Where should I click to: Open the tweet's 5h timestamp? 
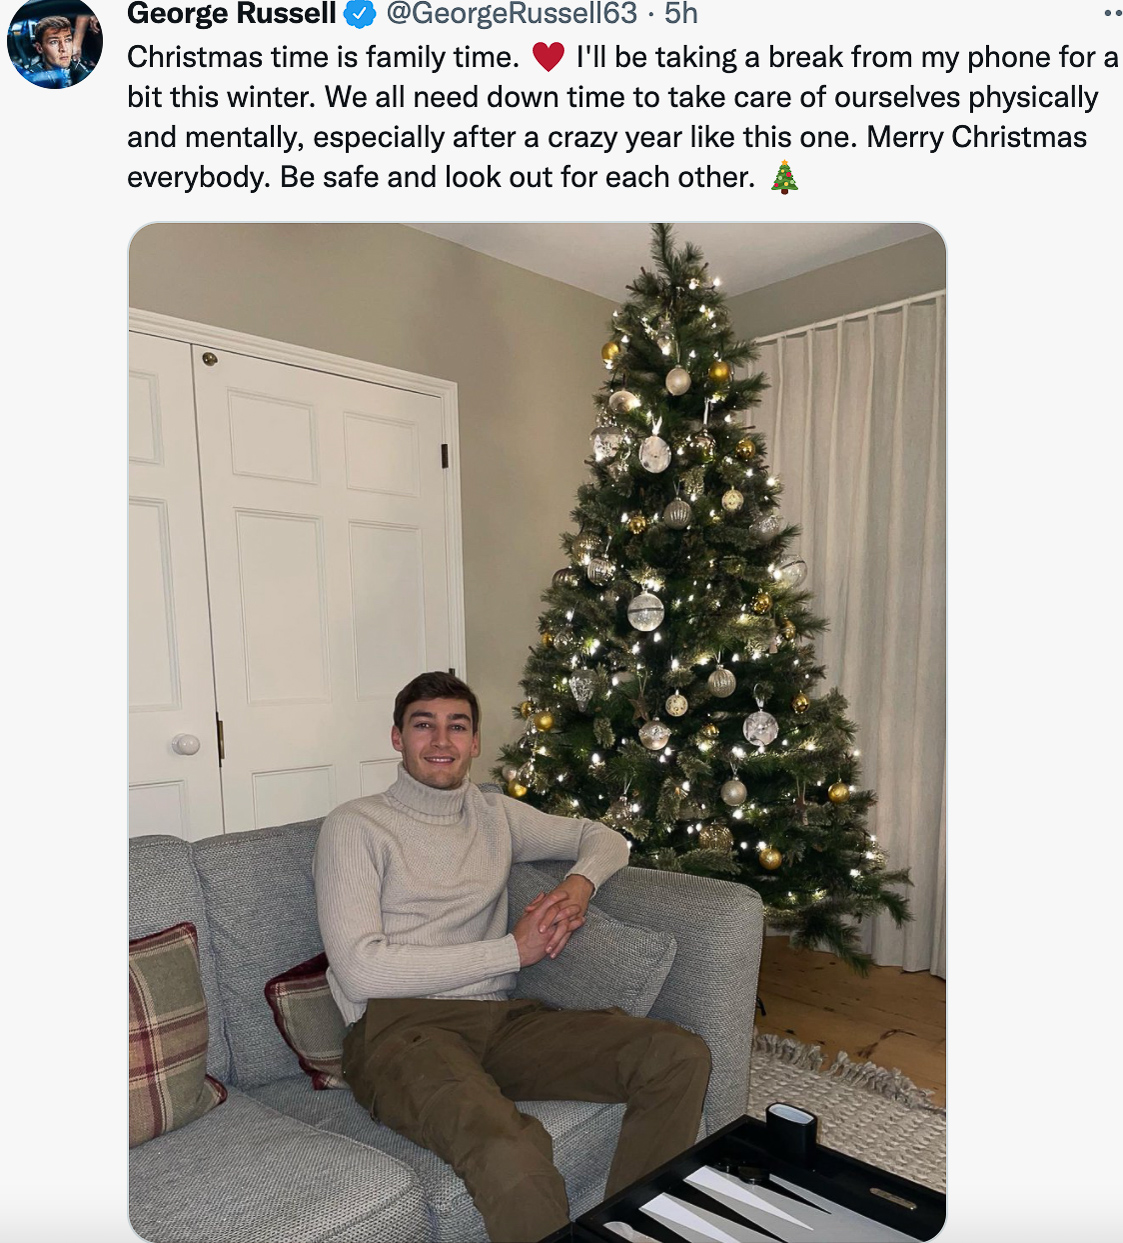tap(681, 14)
